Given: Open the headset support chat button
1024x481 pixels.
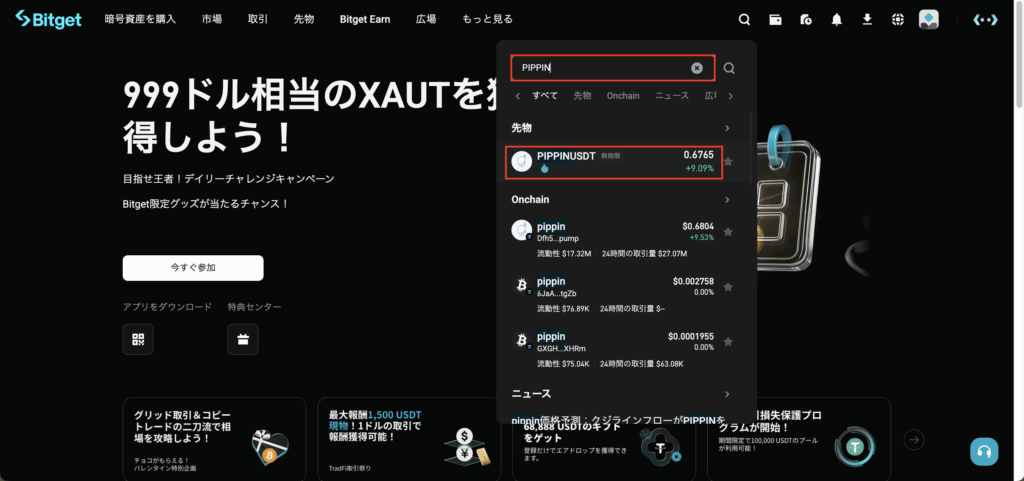Looking at the screenshot, I should pyautogui.click(x=984, y=452).
